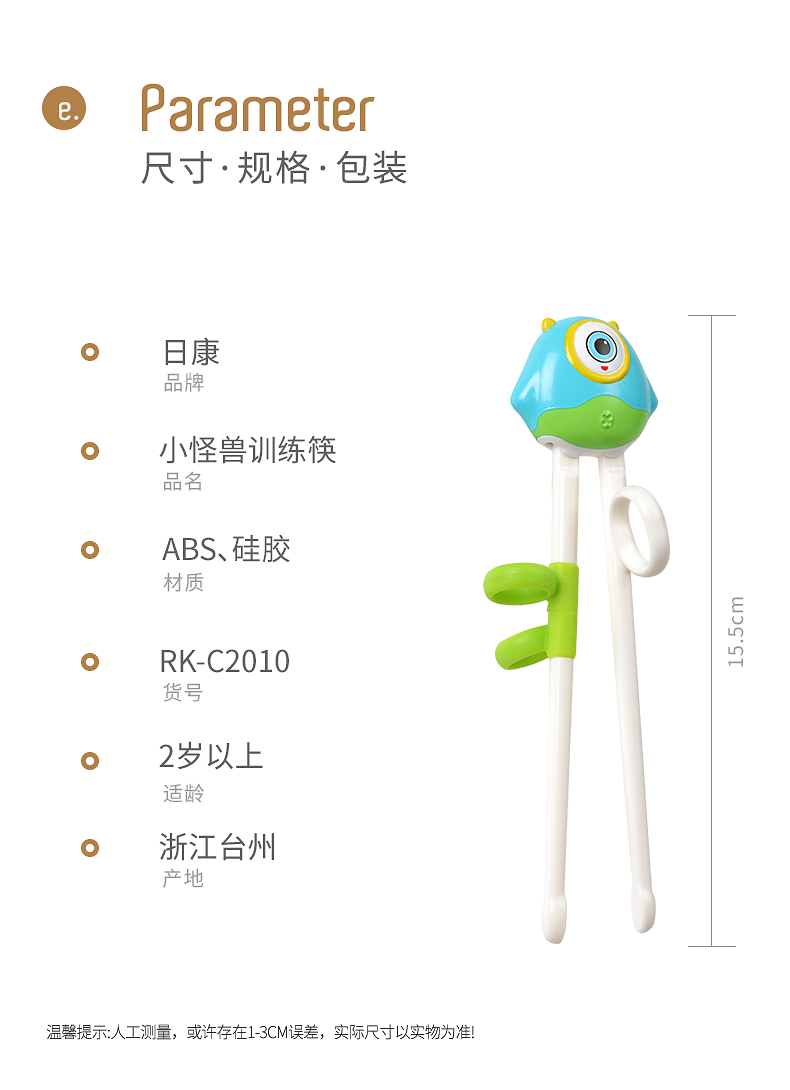Click the brand name 日康
This screenshot has width=790, height=1090.
tap(191, 352)
